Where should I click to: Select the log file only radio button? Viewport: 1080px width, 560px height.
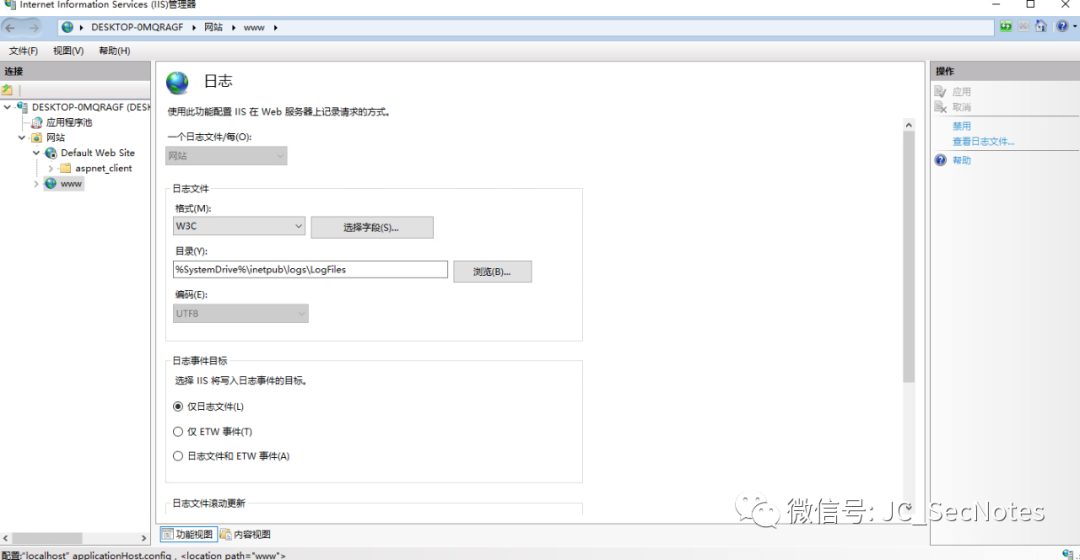click(178, 406)
